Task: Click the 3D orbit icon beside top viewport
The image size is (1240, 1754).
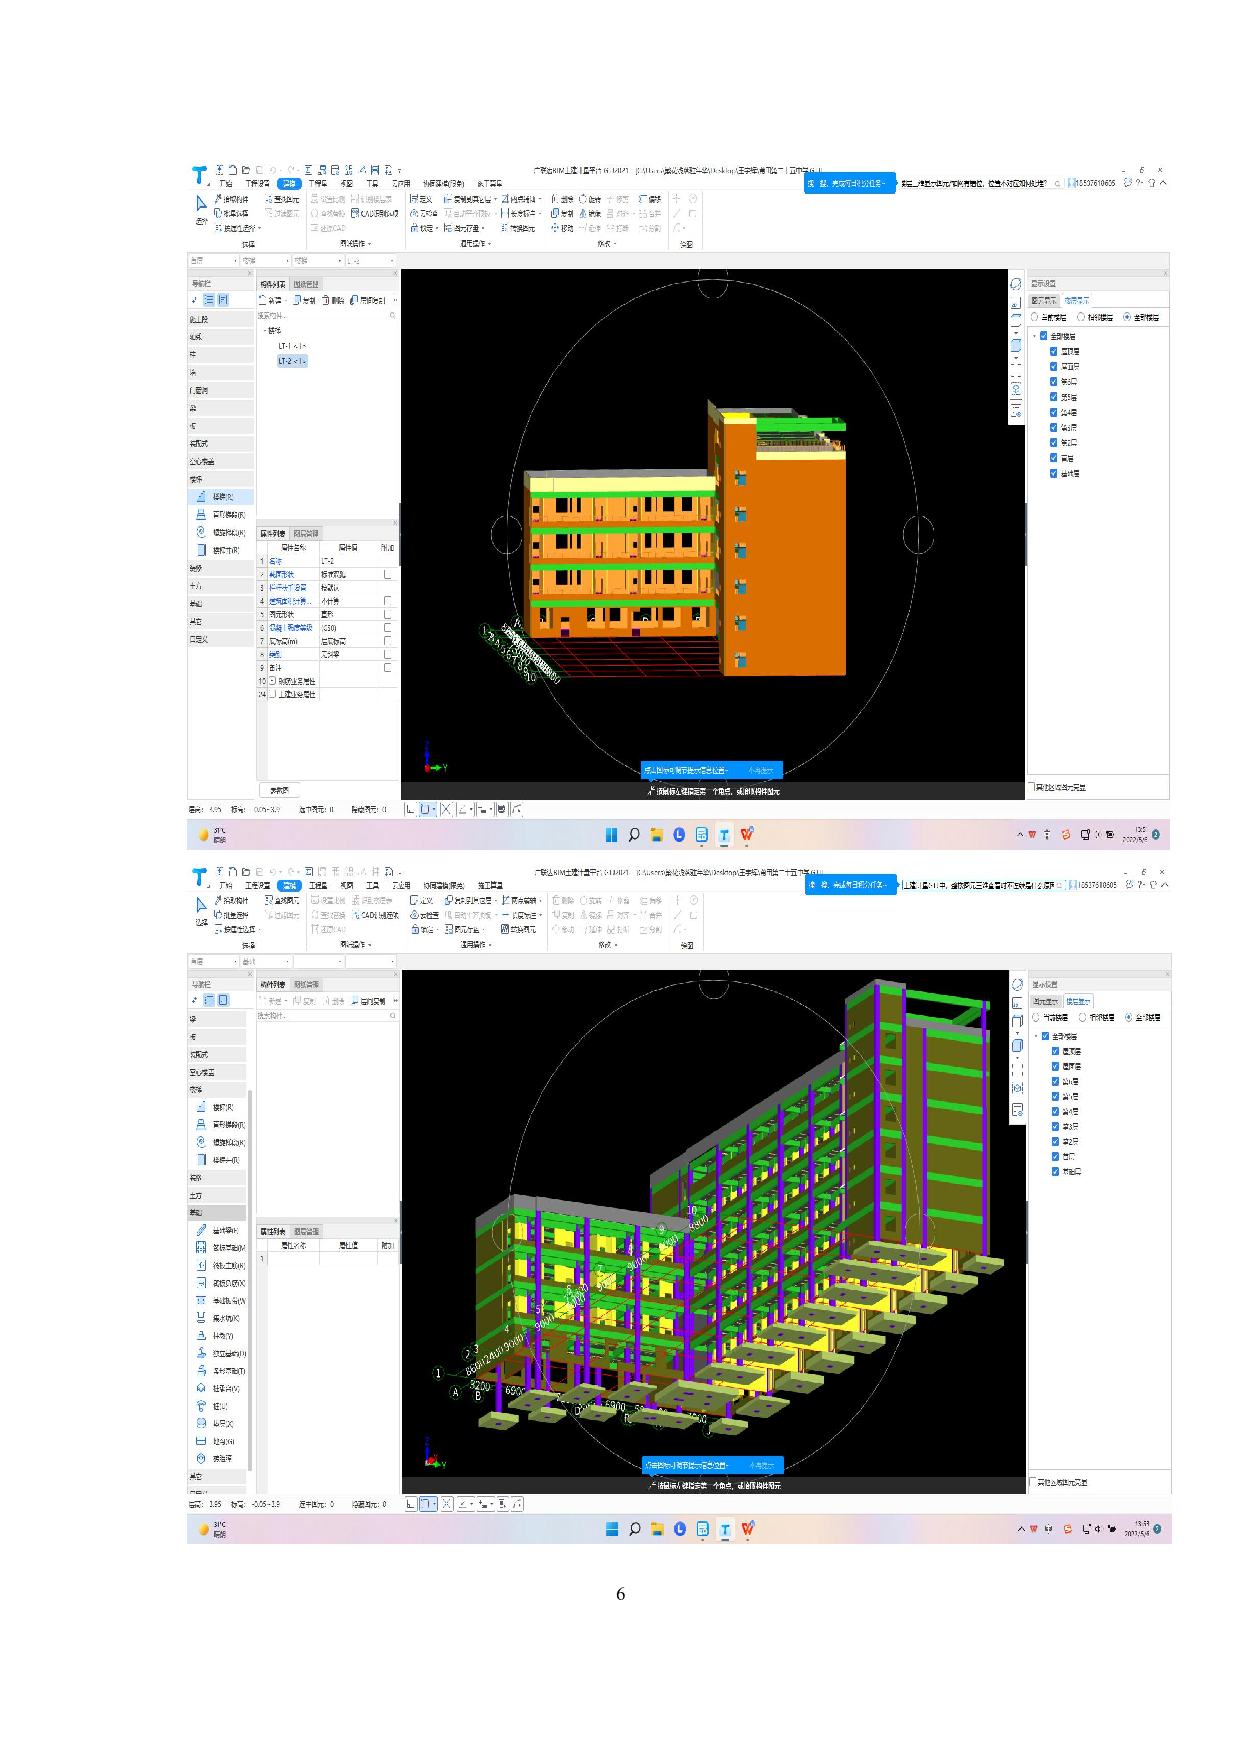Action: [1016, 285]
